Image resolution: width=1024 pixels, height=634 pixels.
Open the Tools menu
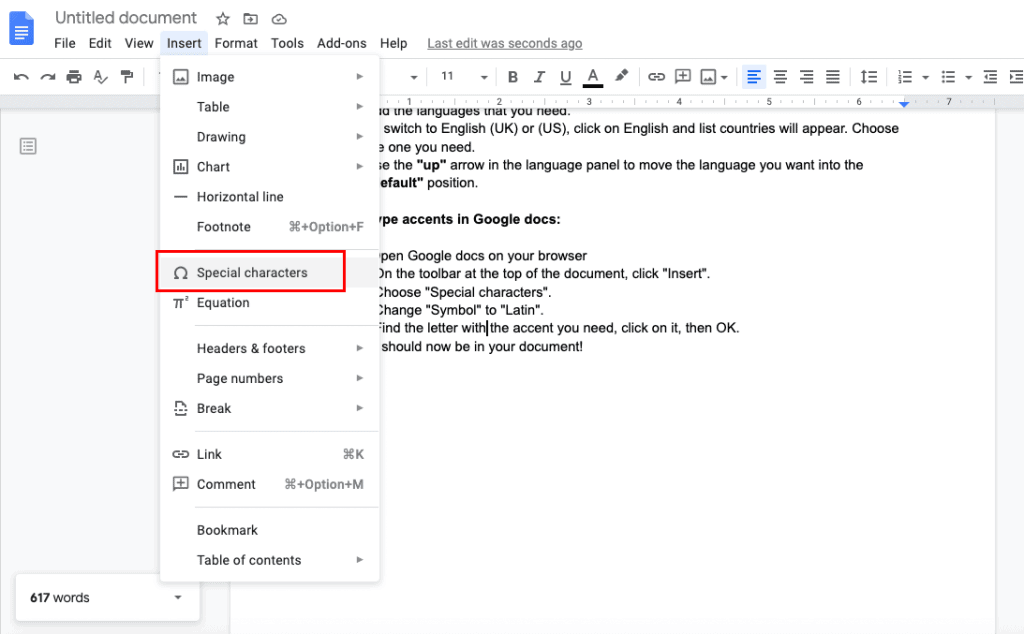click(287, 43)
